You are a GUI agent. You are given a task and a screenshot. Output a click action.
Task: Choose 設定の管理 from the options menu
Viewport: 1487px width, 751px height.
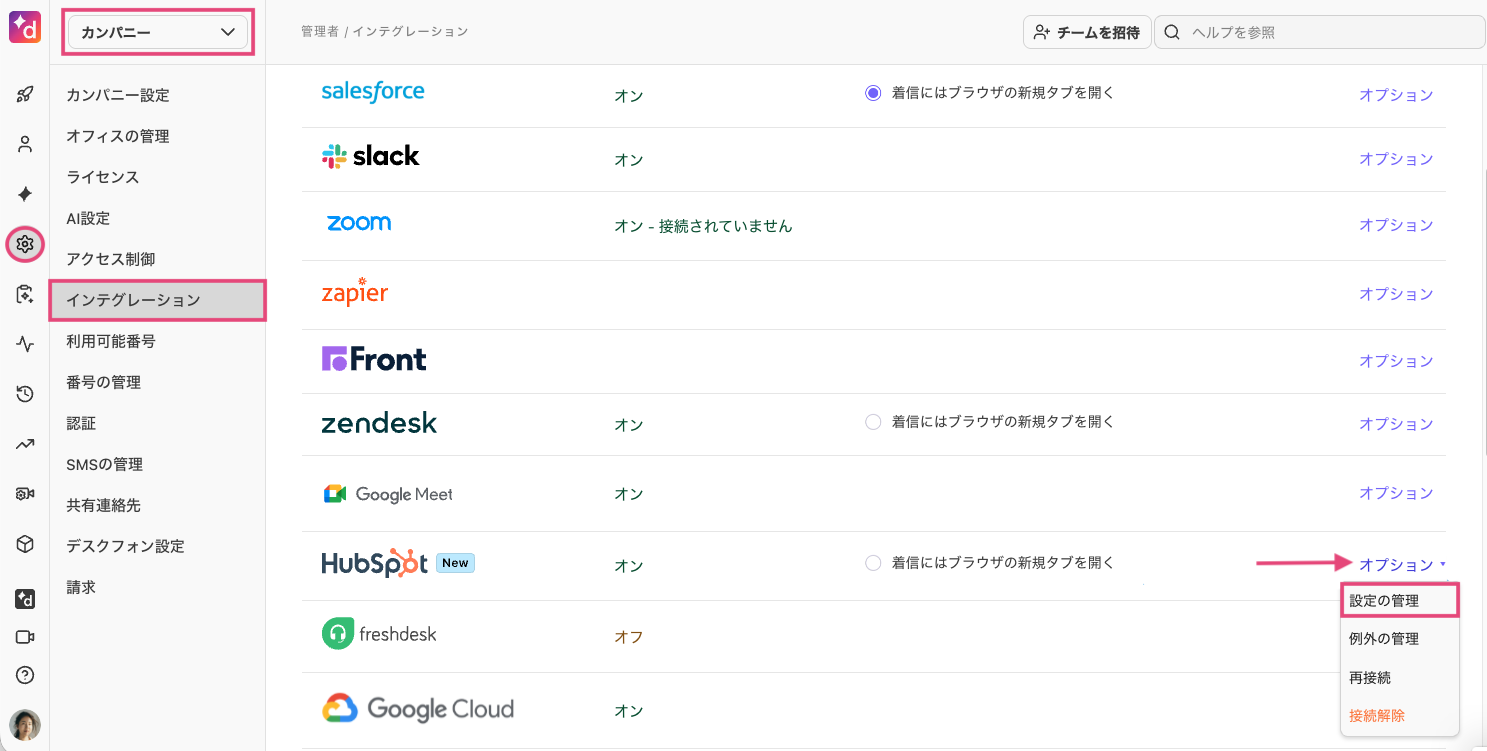pyautogui.click(x=1399, y=601)
